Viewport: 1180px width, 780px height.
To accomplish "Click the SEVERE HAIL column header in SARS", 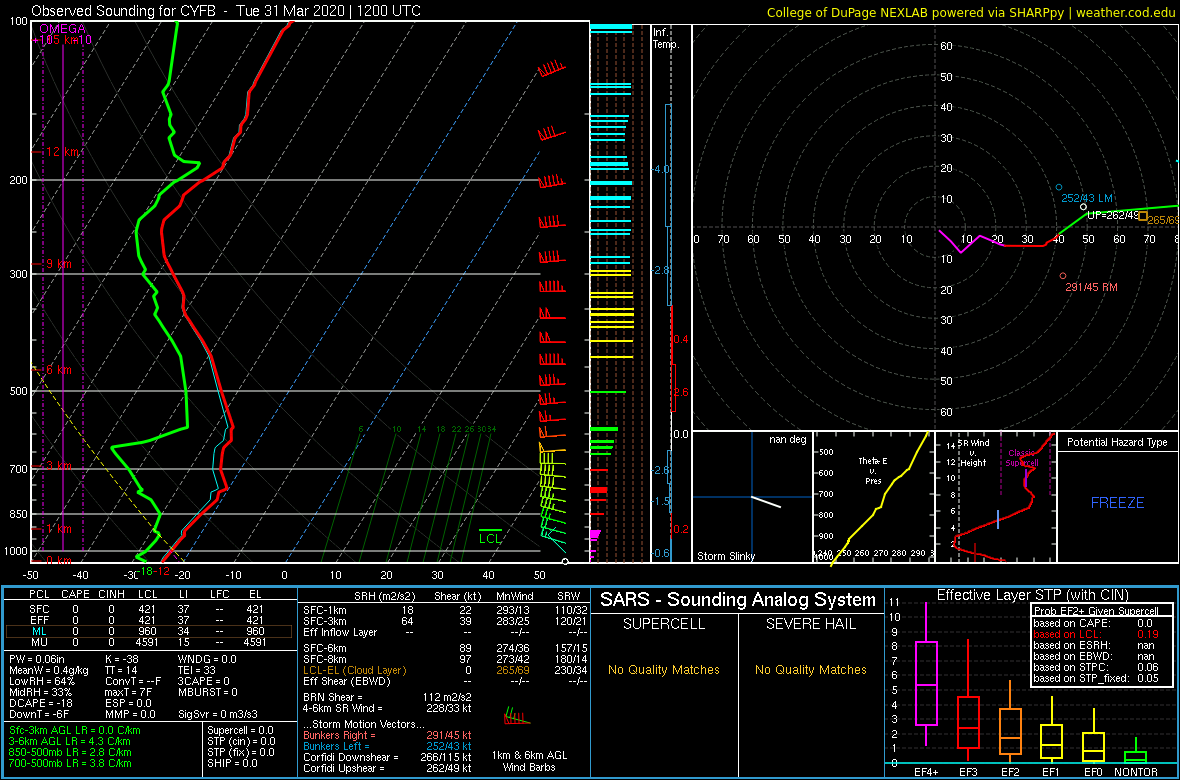I will 810,626.
